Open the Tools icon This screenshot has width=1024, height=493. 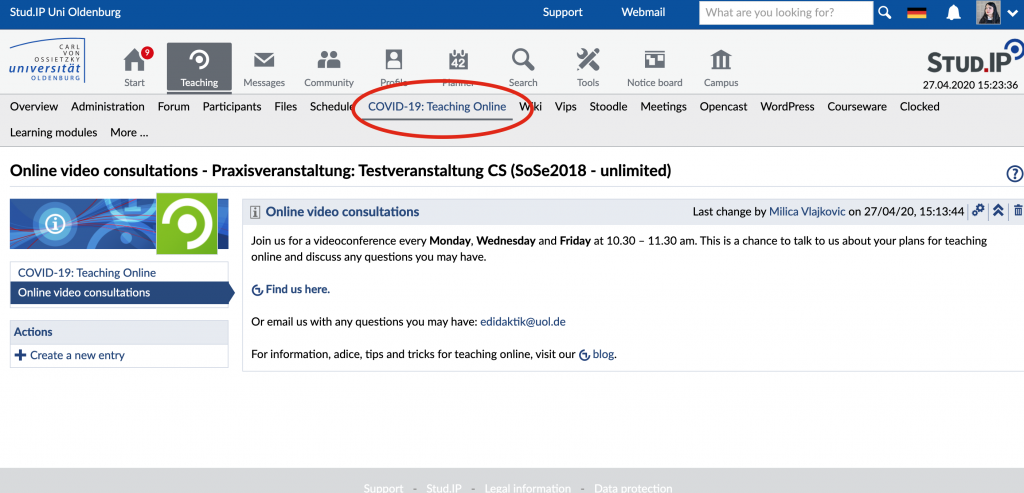pyautogui.click(x=588, y=61)
